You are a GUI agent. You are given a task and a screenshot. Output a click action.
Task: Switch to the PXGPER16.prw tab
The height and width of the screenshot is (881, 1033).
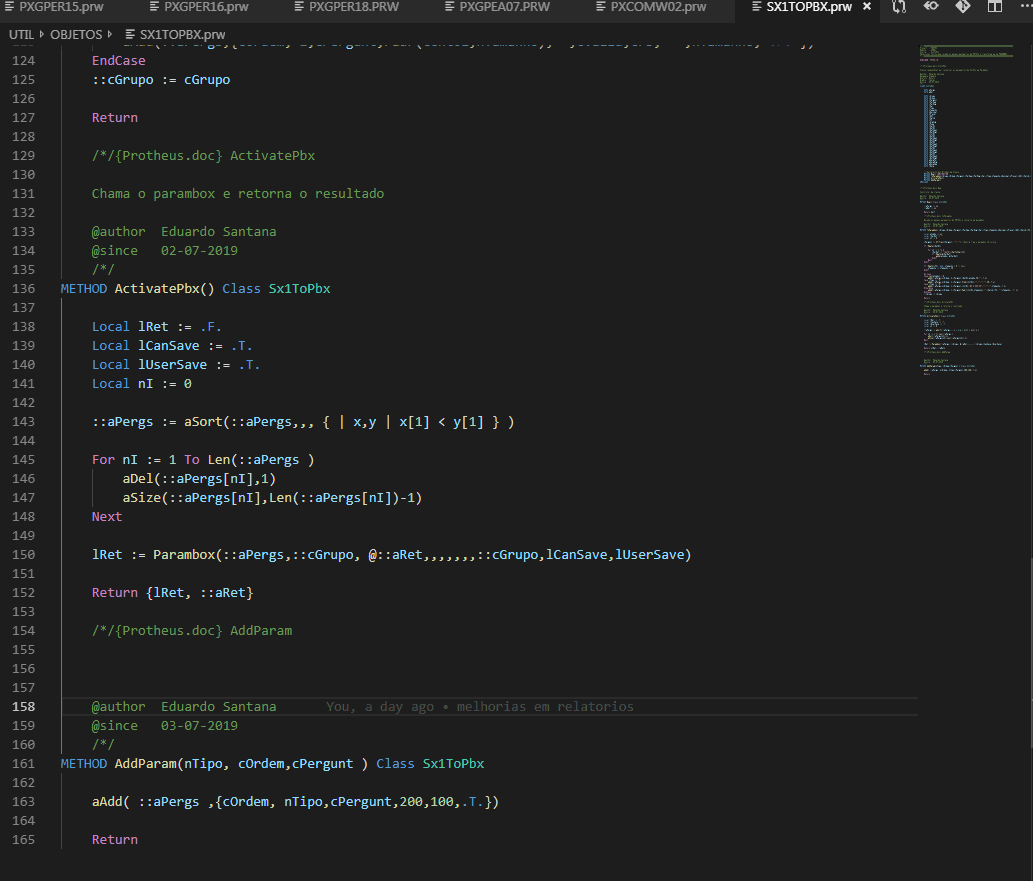pos(205,8)
